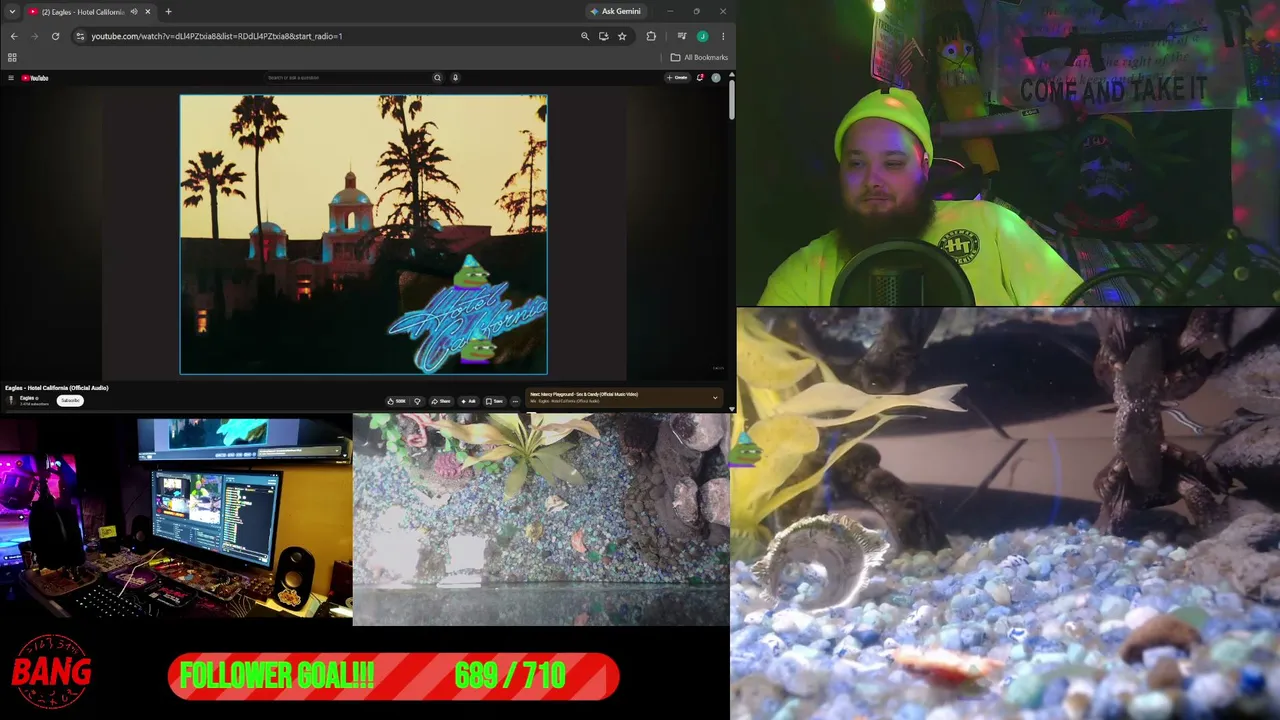
Task: Like the video with thumbs up
Action: [397, 401]
